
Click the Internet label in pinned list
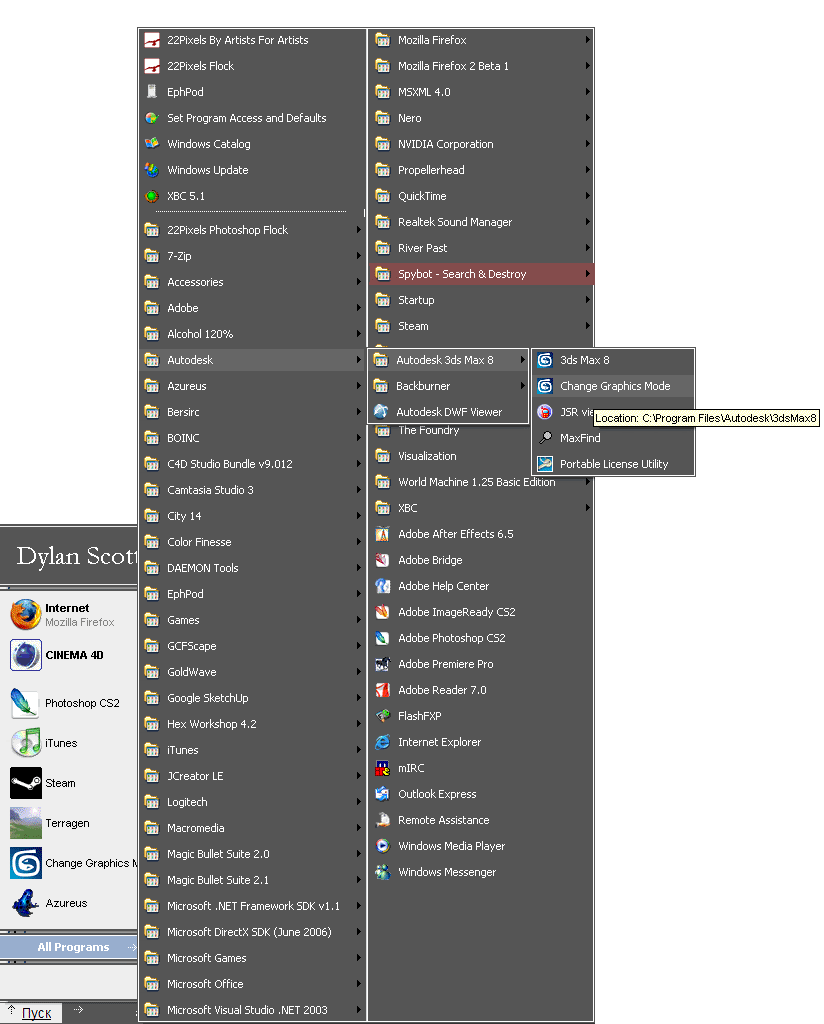[67, 608]
